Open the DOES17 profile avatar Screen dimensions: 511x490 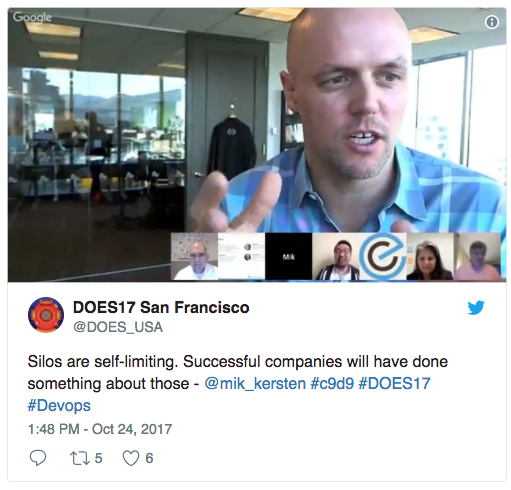coord(46,315)
